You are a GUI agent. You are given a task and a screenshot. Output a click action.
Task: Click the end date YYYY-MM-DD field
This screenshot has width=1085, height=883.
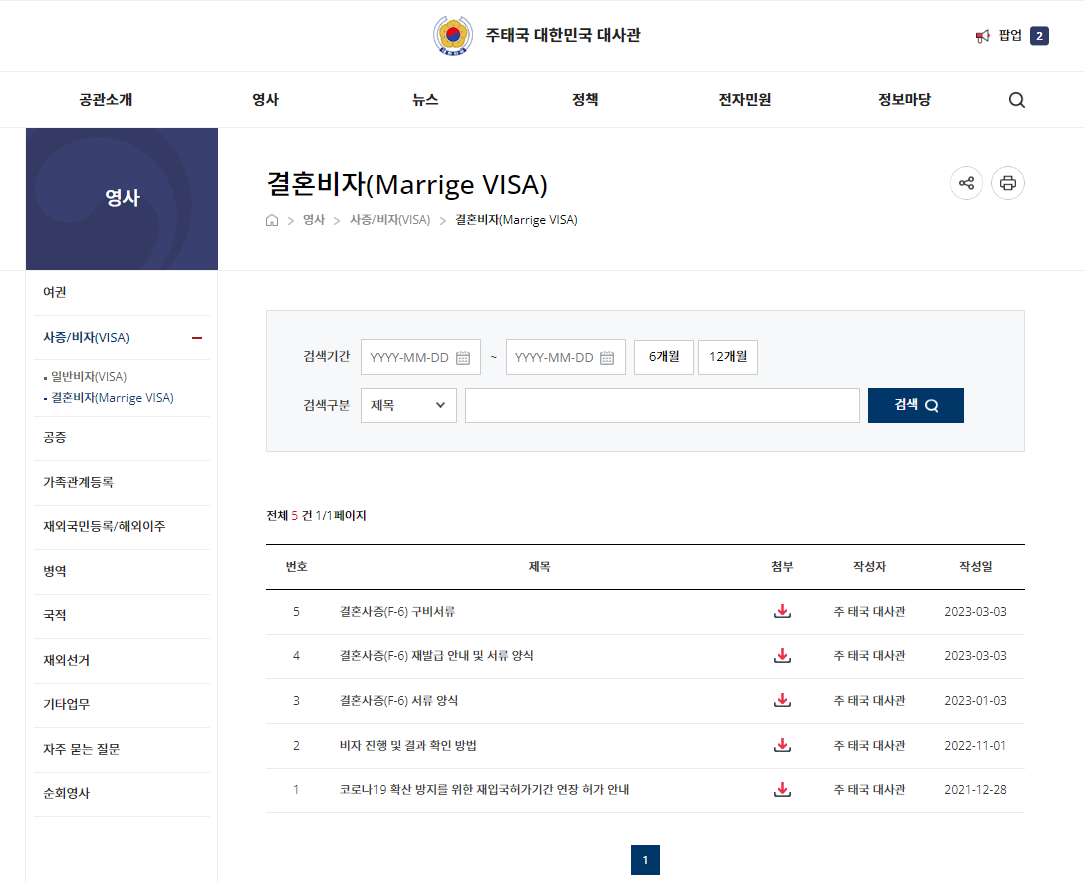pos(565,357)
